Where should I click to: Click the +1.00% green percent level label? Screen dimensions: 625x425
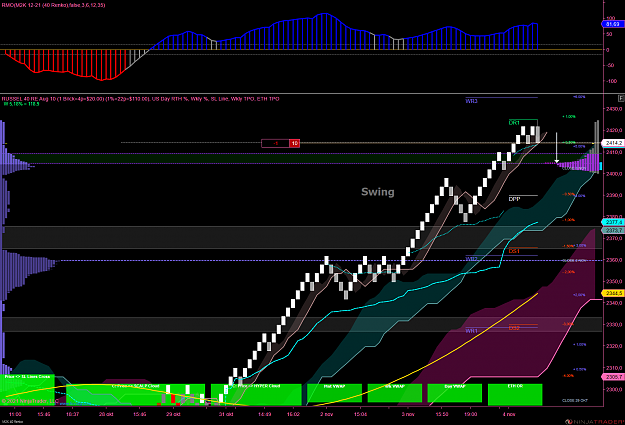[x=569, y=117]
